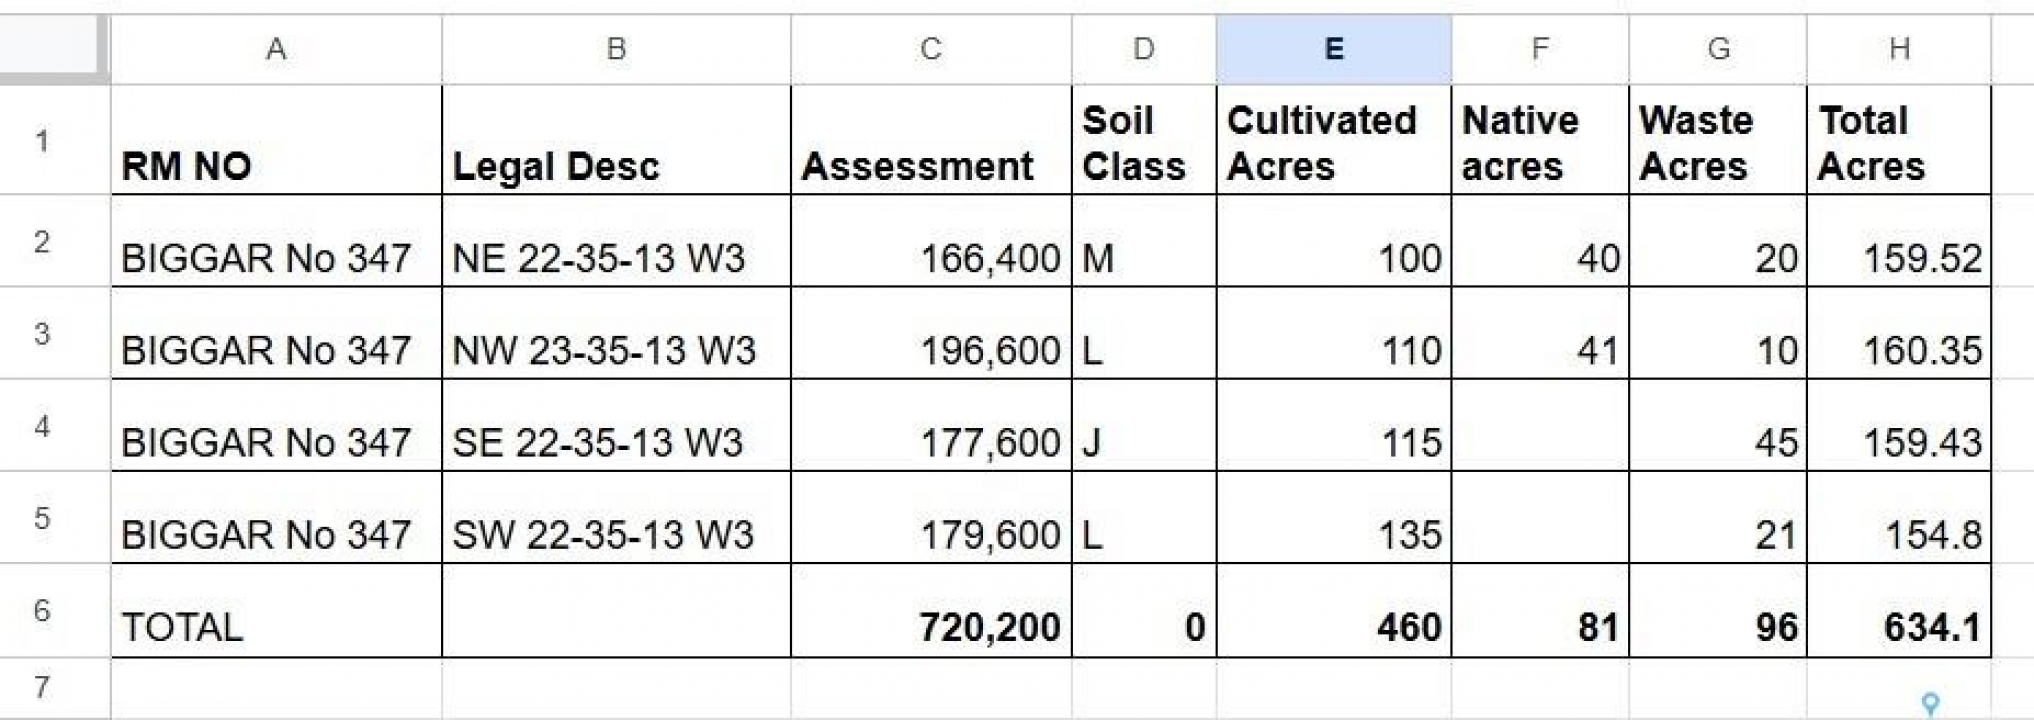Select assessment value 166,400
The width and height of the screenshot is (2034, 720).
[x=931, y=241]
